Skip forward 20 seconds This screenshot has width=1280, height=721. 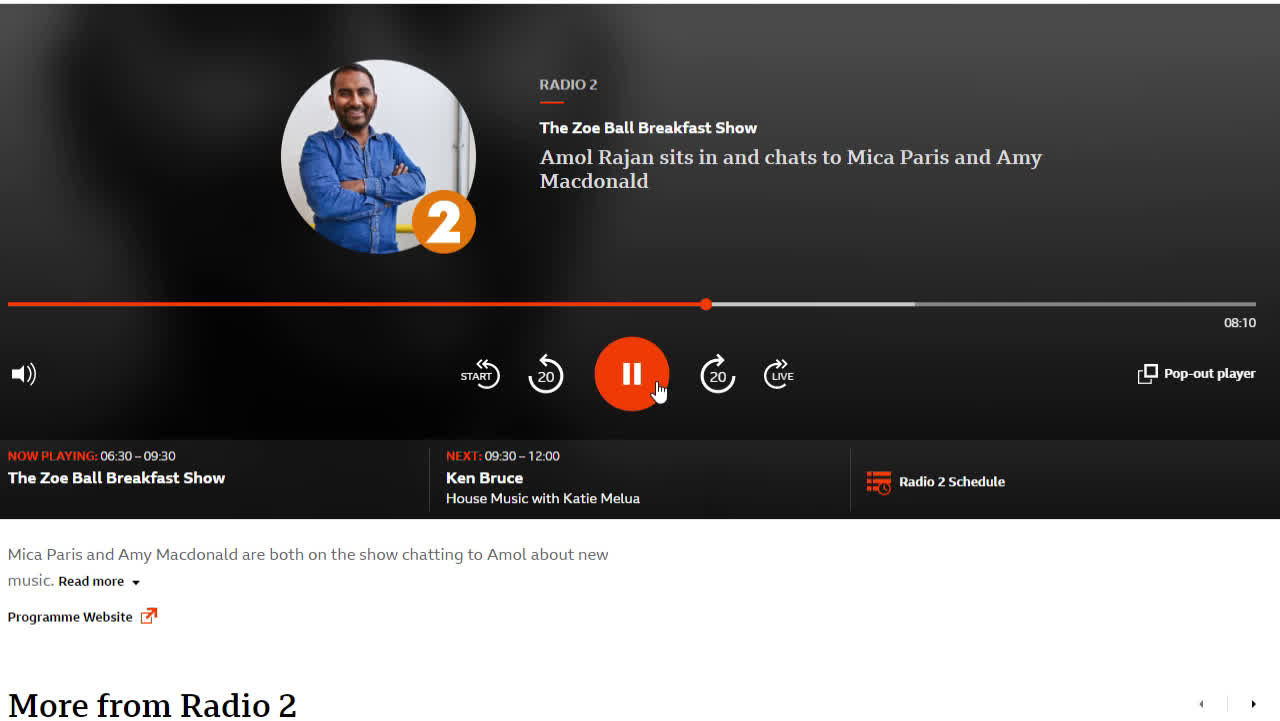pyautogui.click(x=717, y=374)
